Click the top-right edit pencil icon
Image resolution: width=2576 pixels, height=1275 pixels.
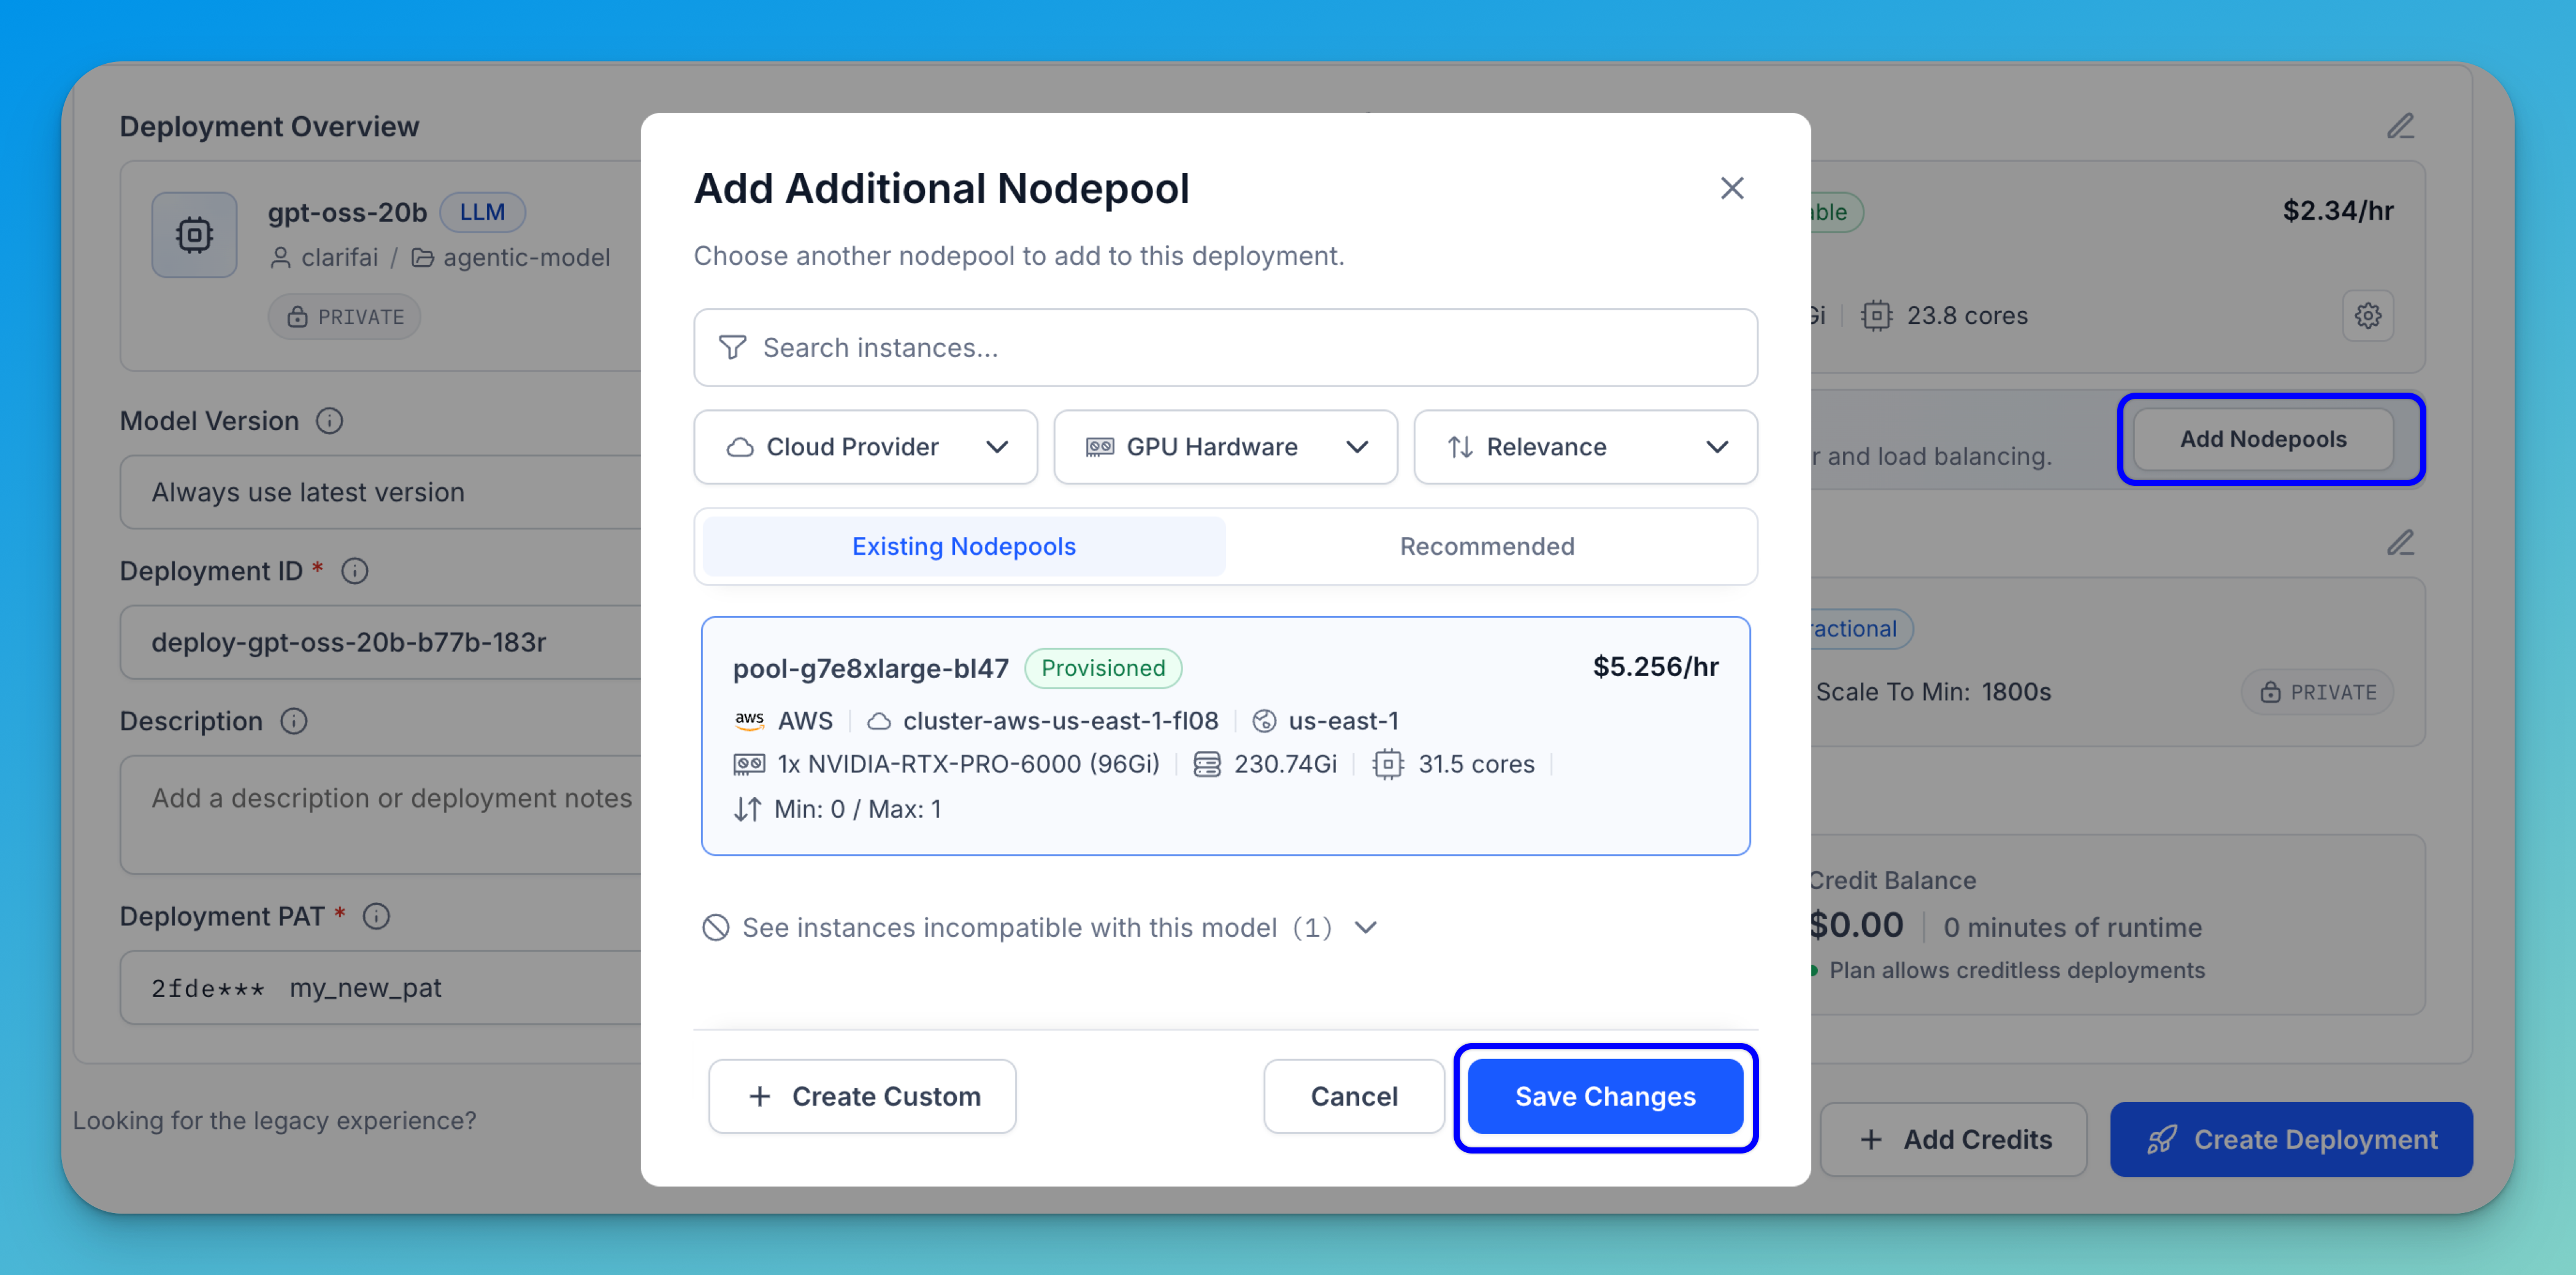(x=2400, y=127)
